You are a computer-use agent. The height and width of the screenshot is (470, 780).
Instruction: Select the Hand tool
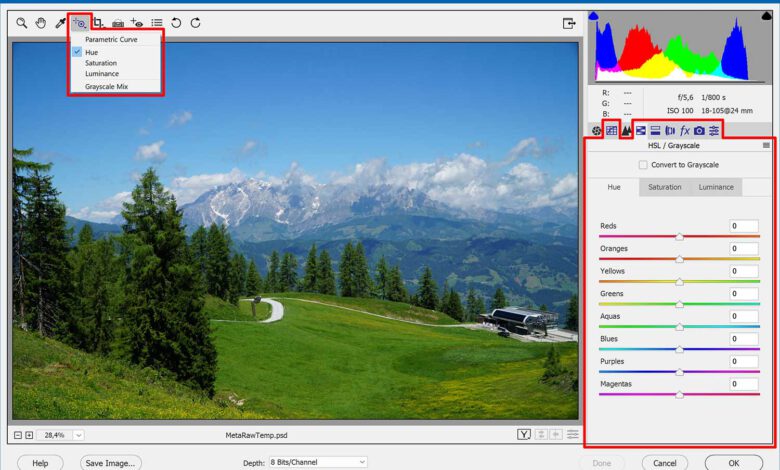pyautogui.click(x=41, y=22)
